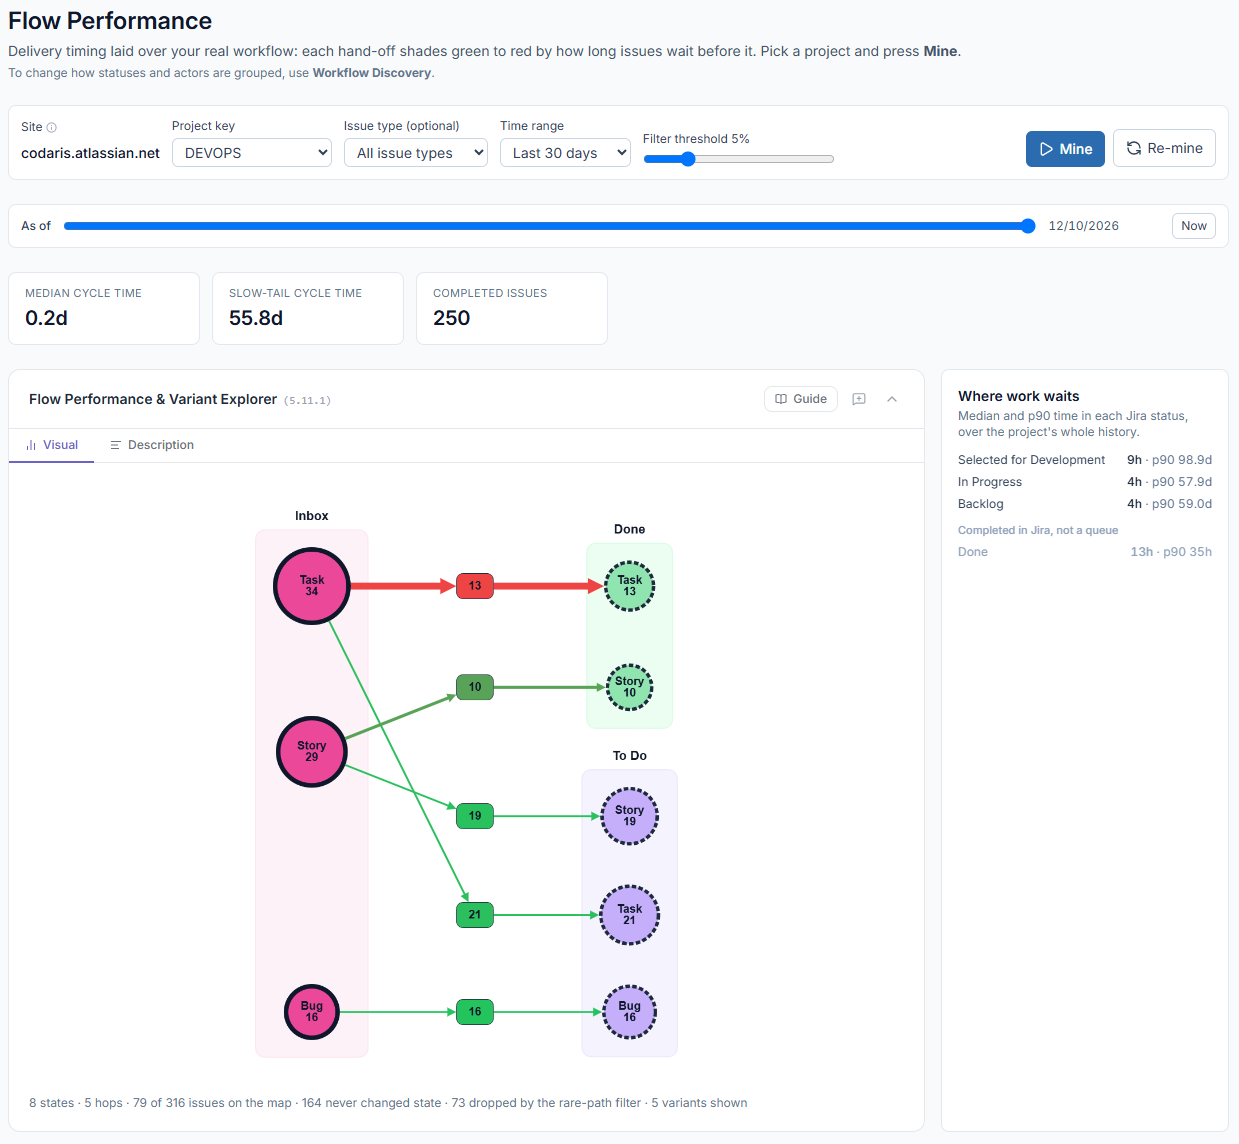
Task: Click the dark green hop label 10
Action: pos(475,687)
